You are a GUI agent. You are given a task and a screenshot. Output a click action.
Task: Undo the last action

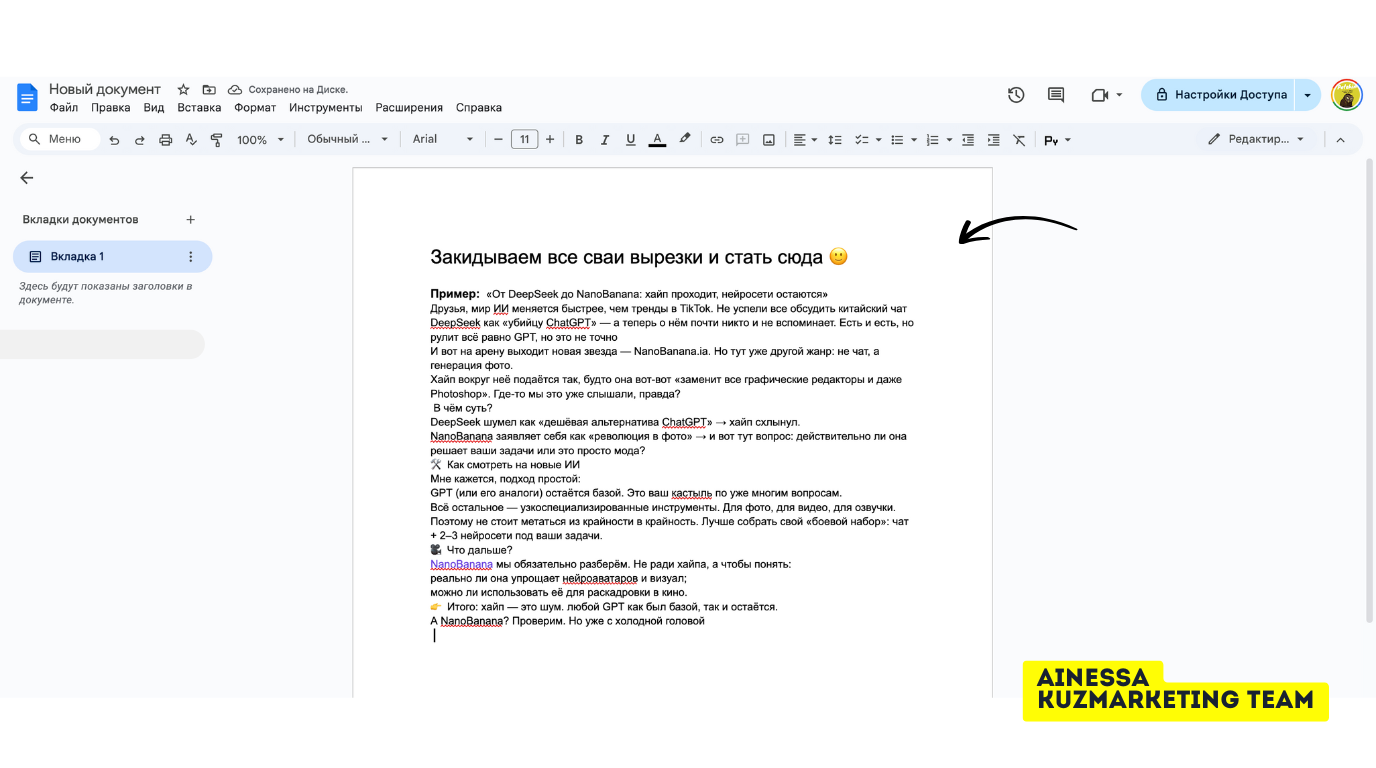(x=114, y=140)
